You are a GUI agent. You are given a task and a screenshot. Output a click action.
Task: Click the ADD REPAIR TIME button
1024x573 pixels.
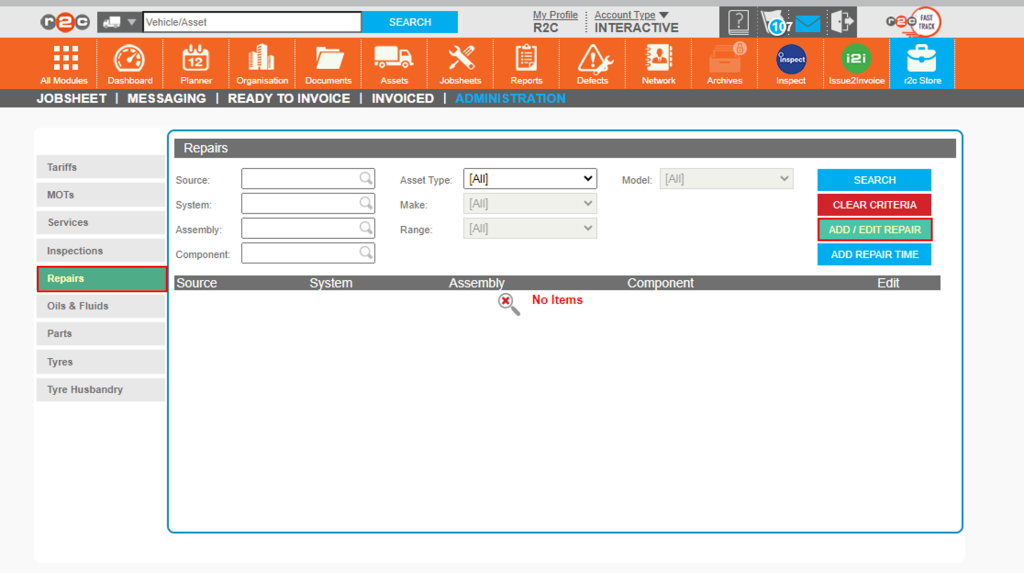tap(874, 255)
